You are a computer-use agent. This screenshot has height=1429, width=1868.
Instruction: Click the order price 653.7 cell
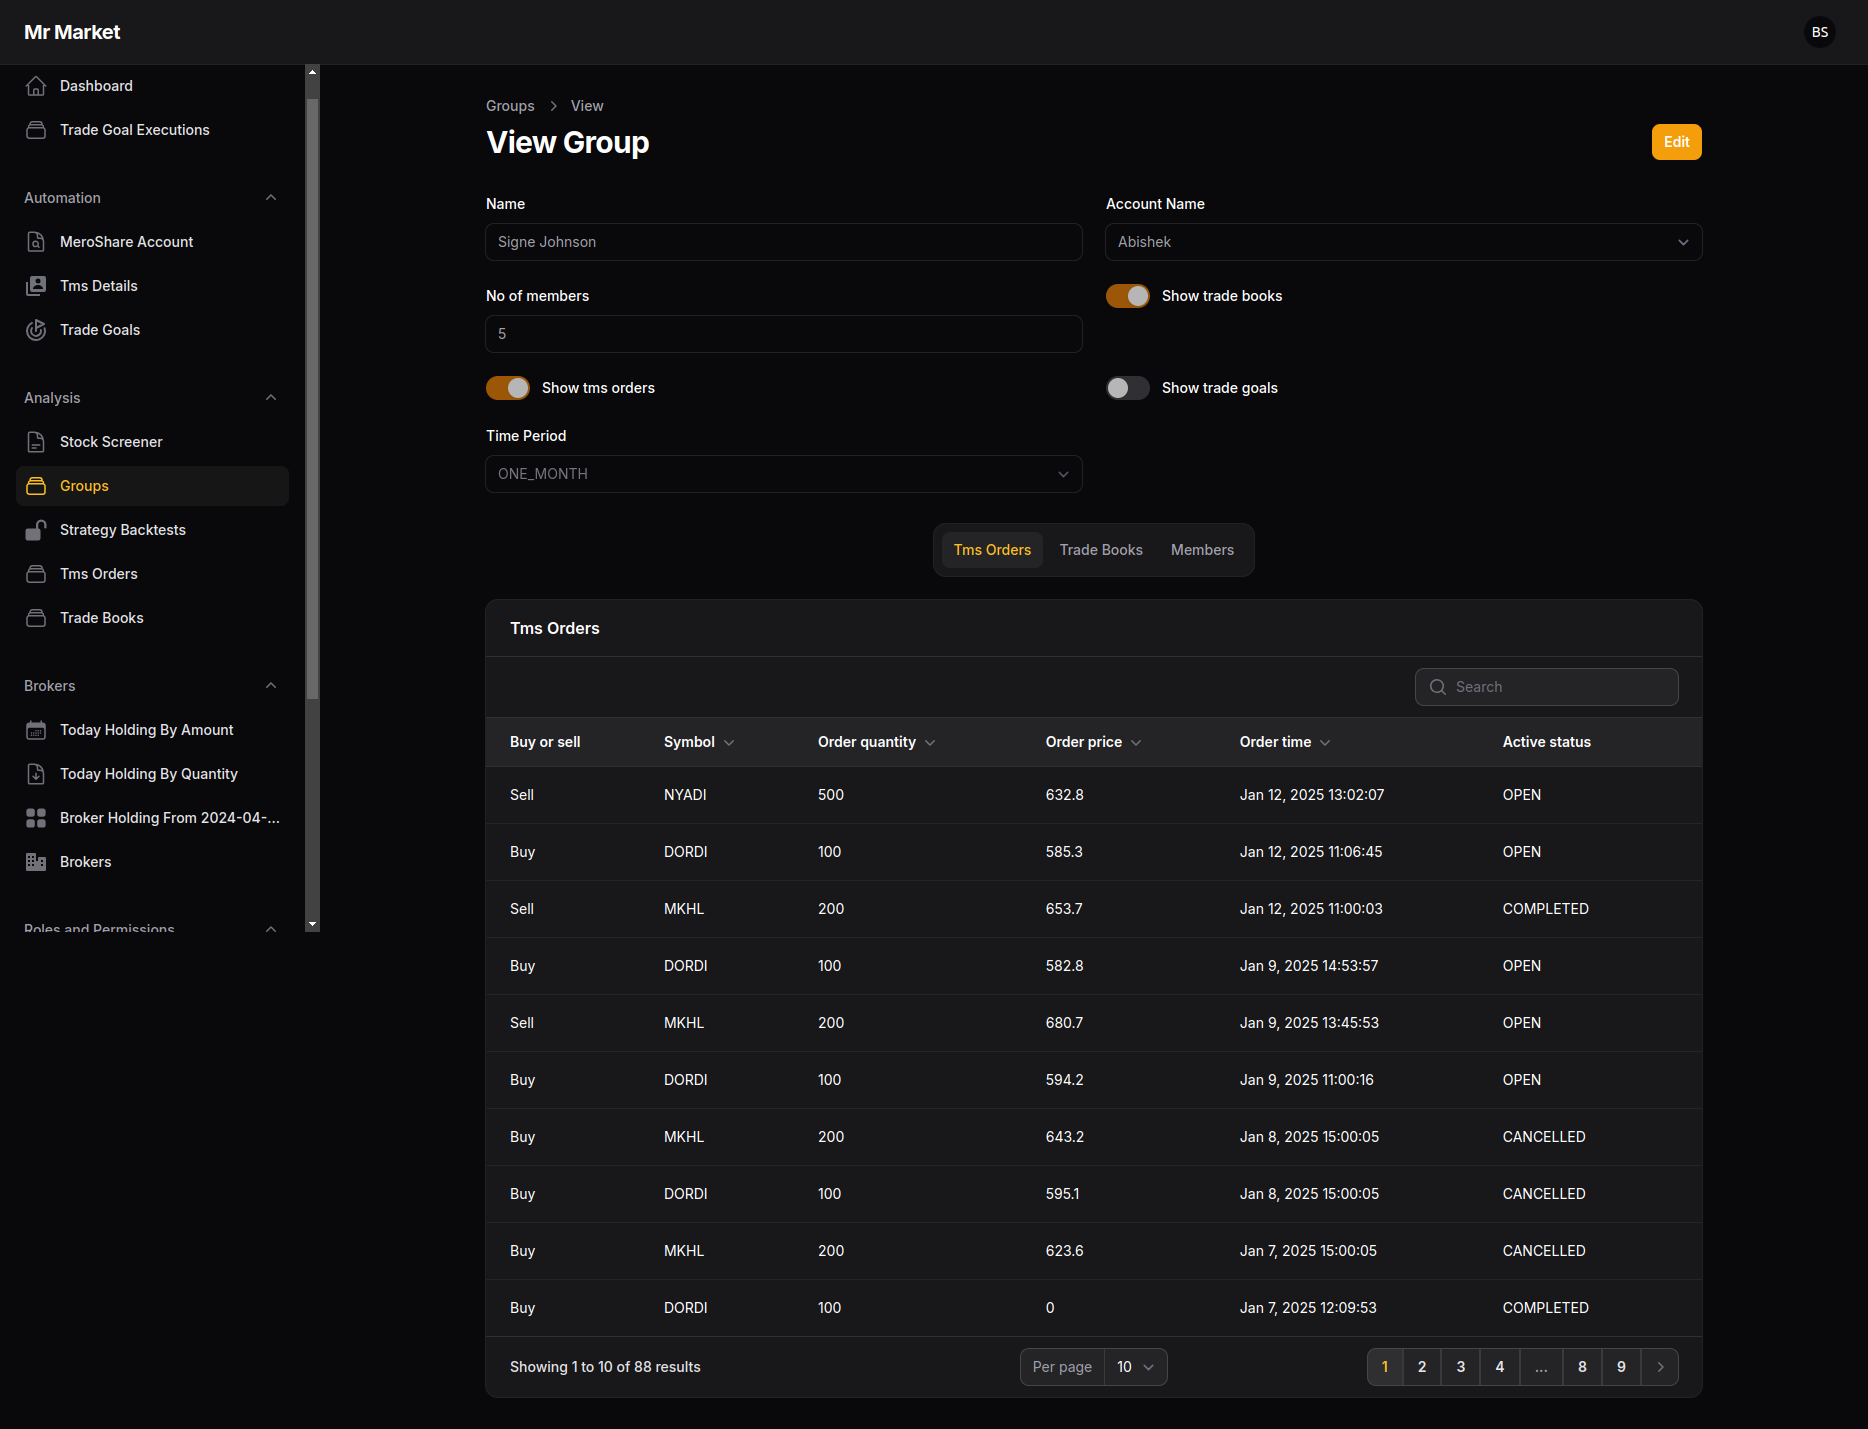point(1064,909)
